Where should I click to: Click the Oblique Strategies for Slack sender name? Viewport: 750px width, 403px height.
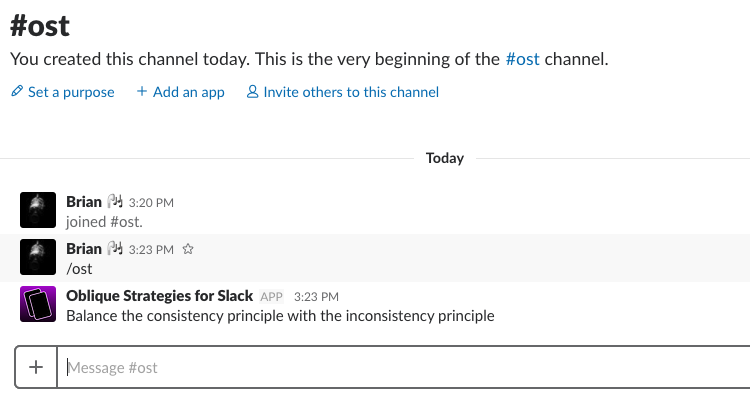159,296
